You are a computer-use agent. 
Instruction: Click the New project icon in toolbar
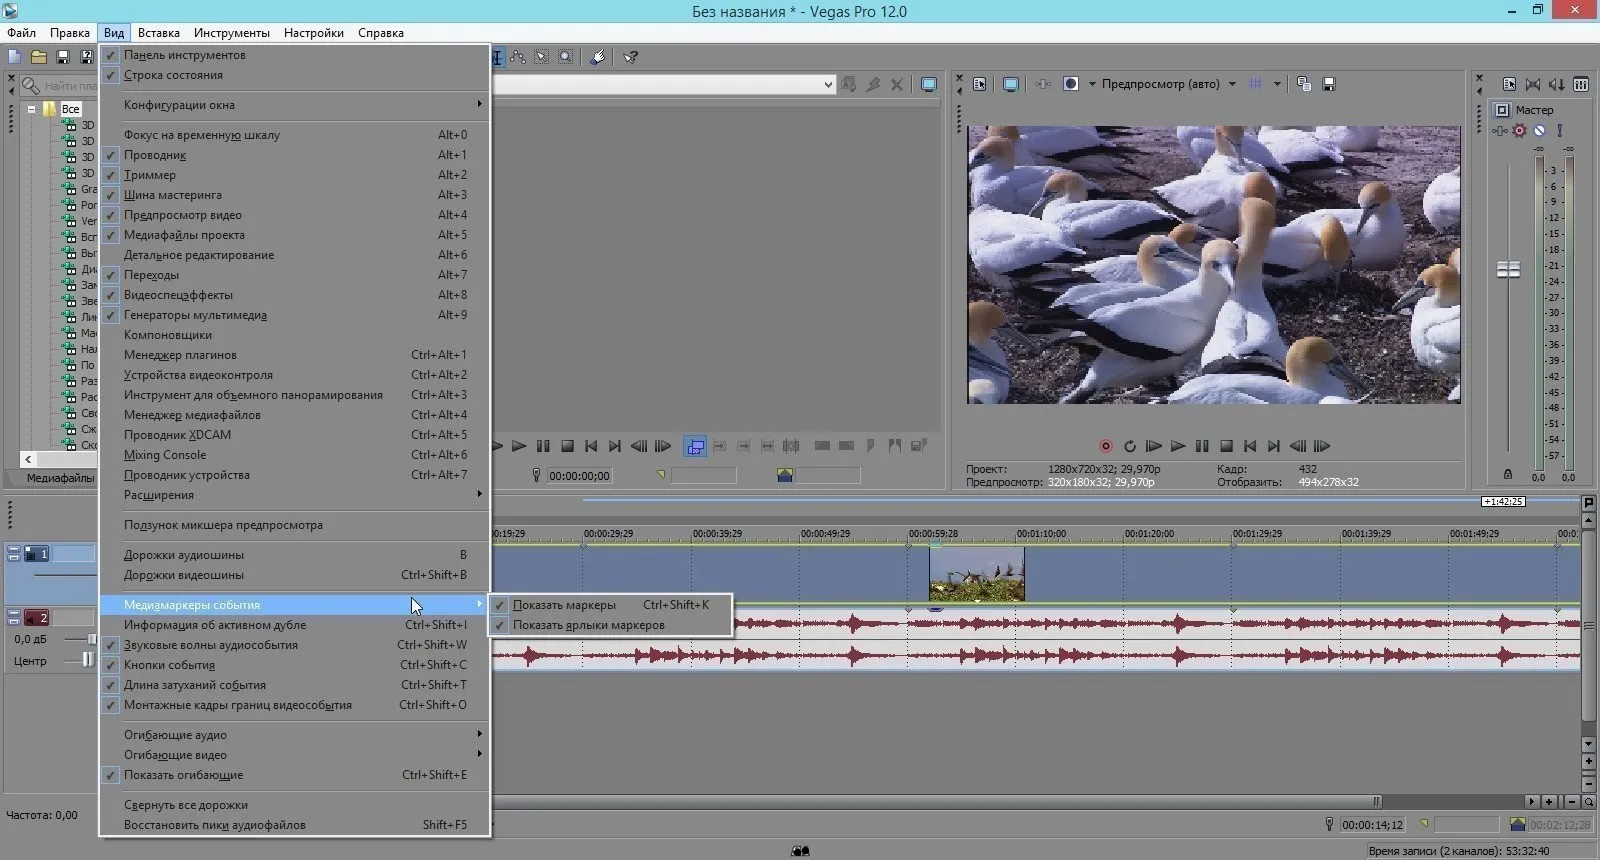(15, 57)
